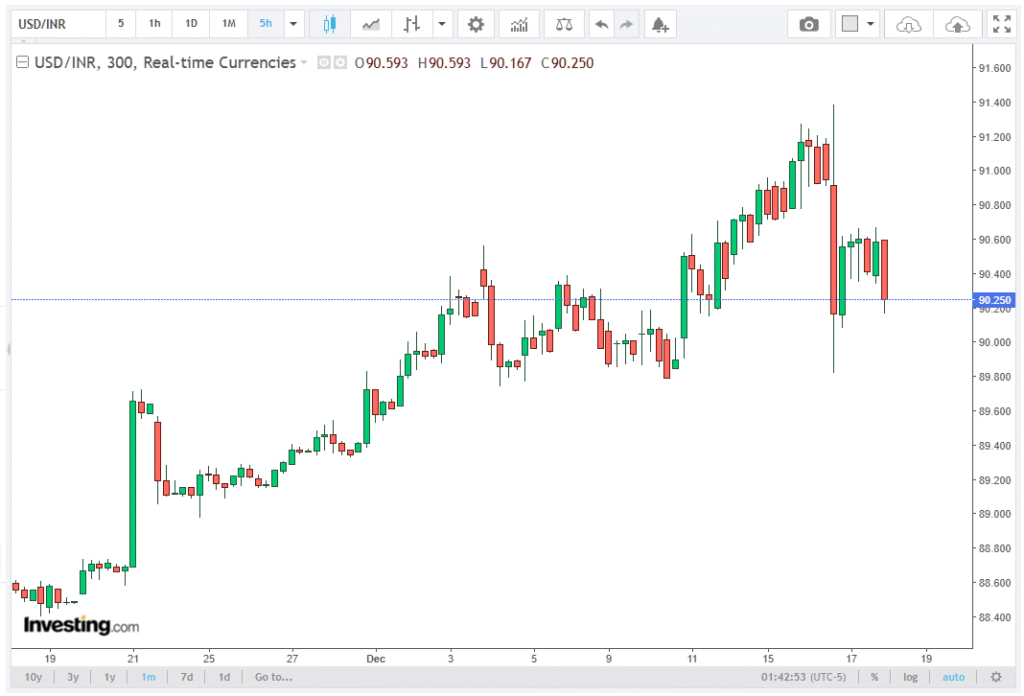Select the 1h interval tab
The image size is (1024, 696).
click(x=154, y=24)
